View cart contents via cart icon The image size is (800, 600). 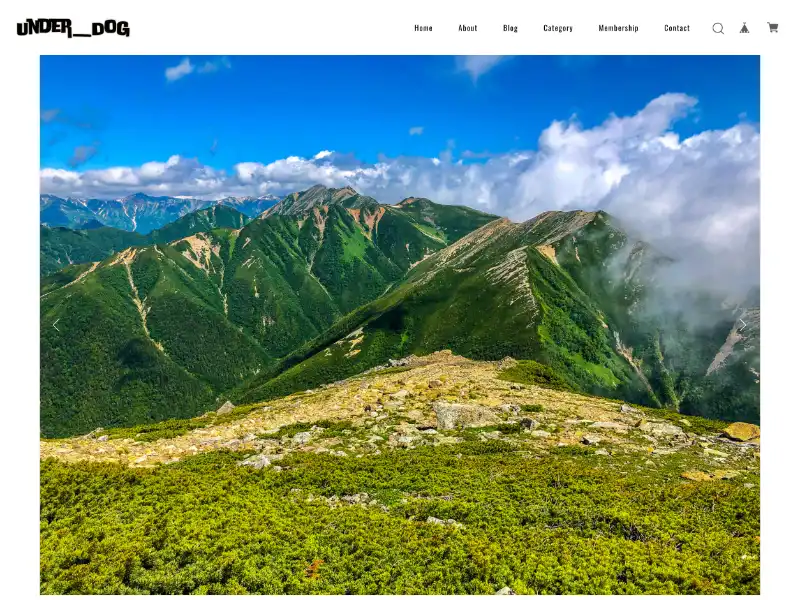(x=772, y=28)
